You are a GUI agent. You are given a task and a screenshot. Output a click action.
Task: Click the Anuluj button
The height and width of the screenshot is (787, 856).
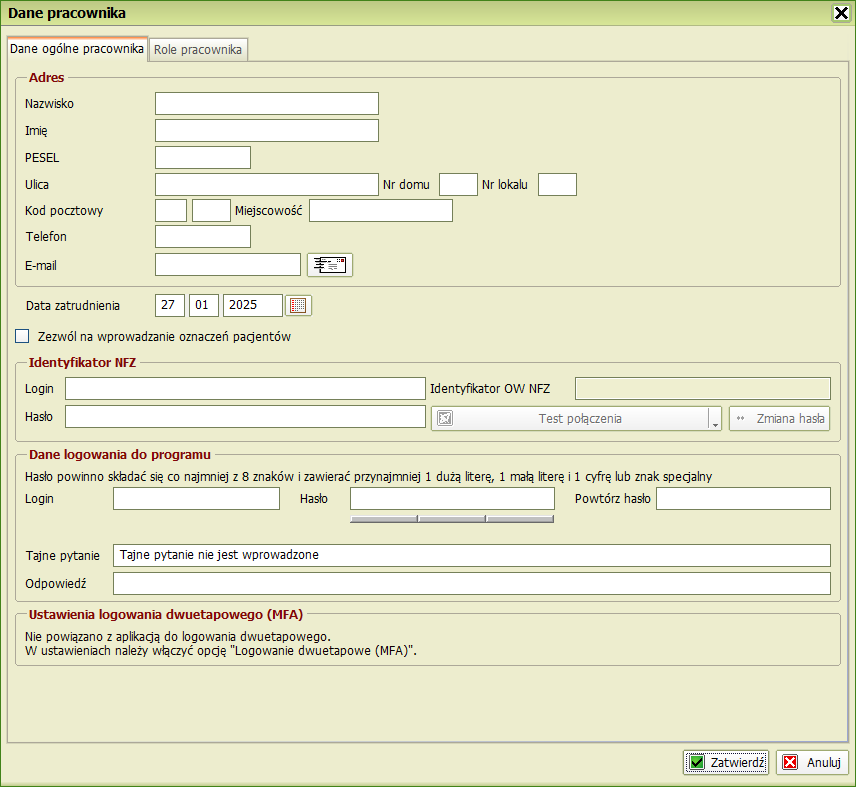pyautogui.click(x=812, y=762)
